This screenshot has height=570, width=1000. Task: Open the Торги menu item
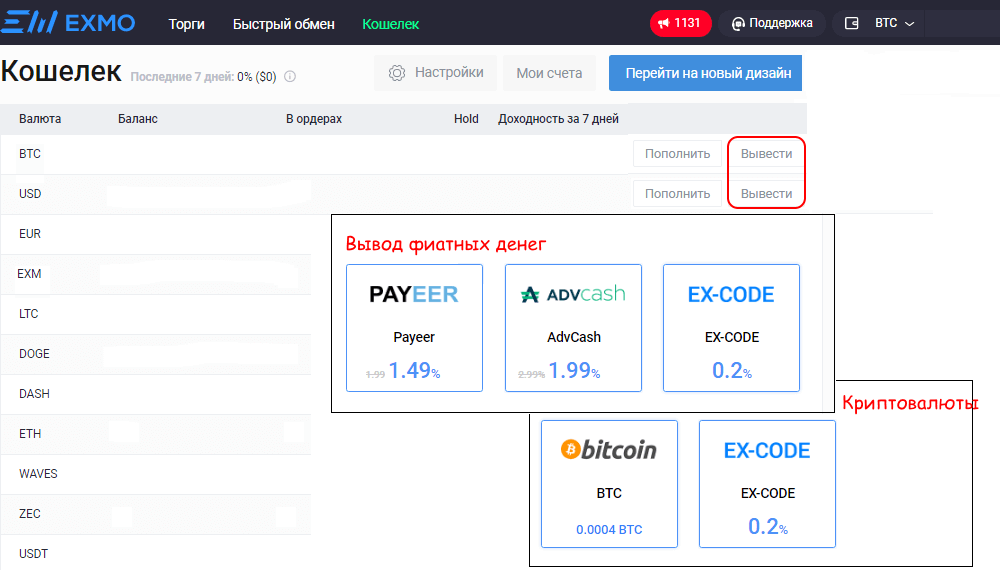pyautogui.click(x=187, y=24)
